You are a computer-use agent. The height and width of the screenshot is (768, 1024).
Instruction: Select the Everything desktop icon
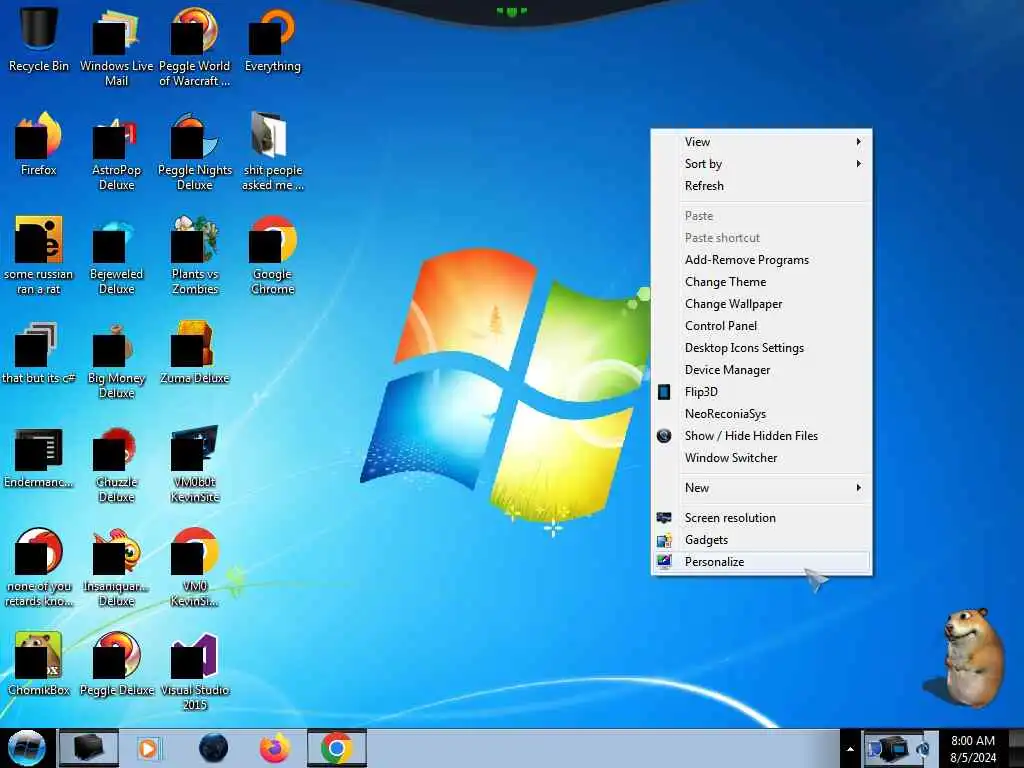tap(272, 40)
